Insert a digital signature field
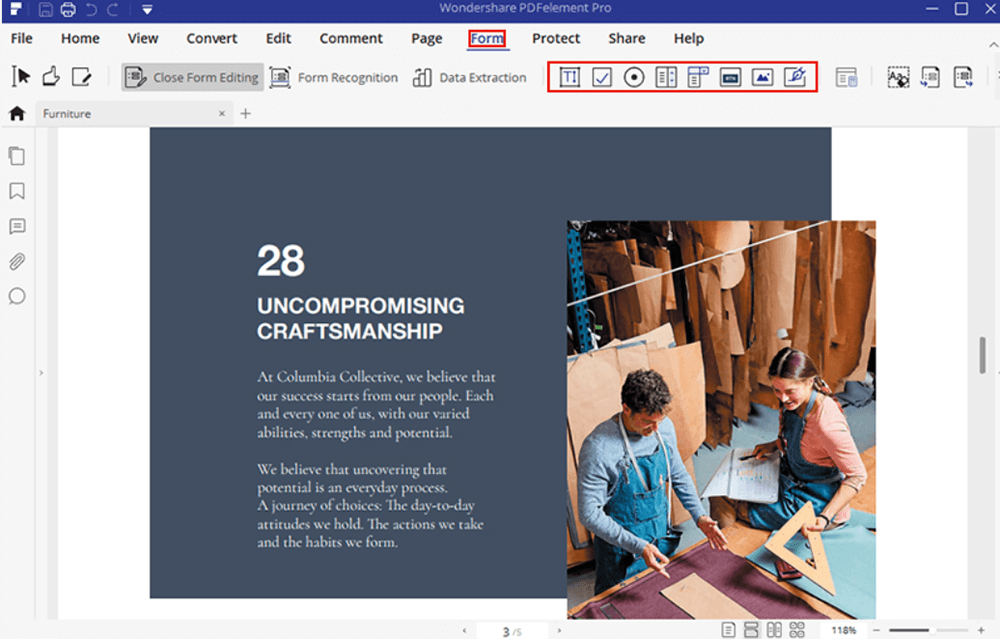This screenshot has width=1000, height=639. [795, 77]
